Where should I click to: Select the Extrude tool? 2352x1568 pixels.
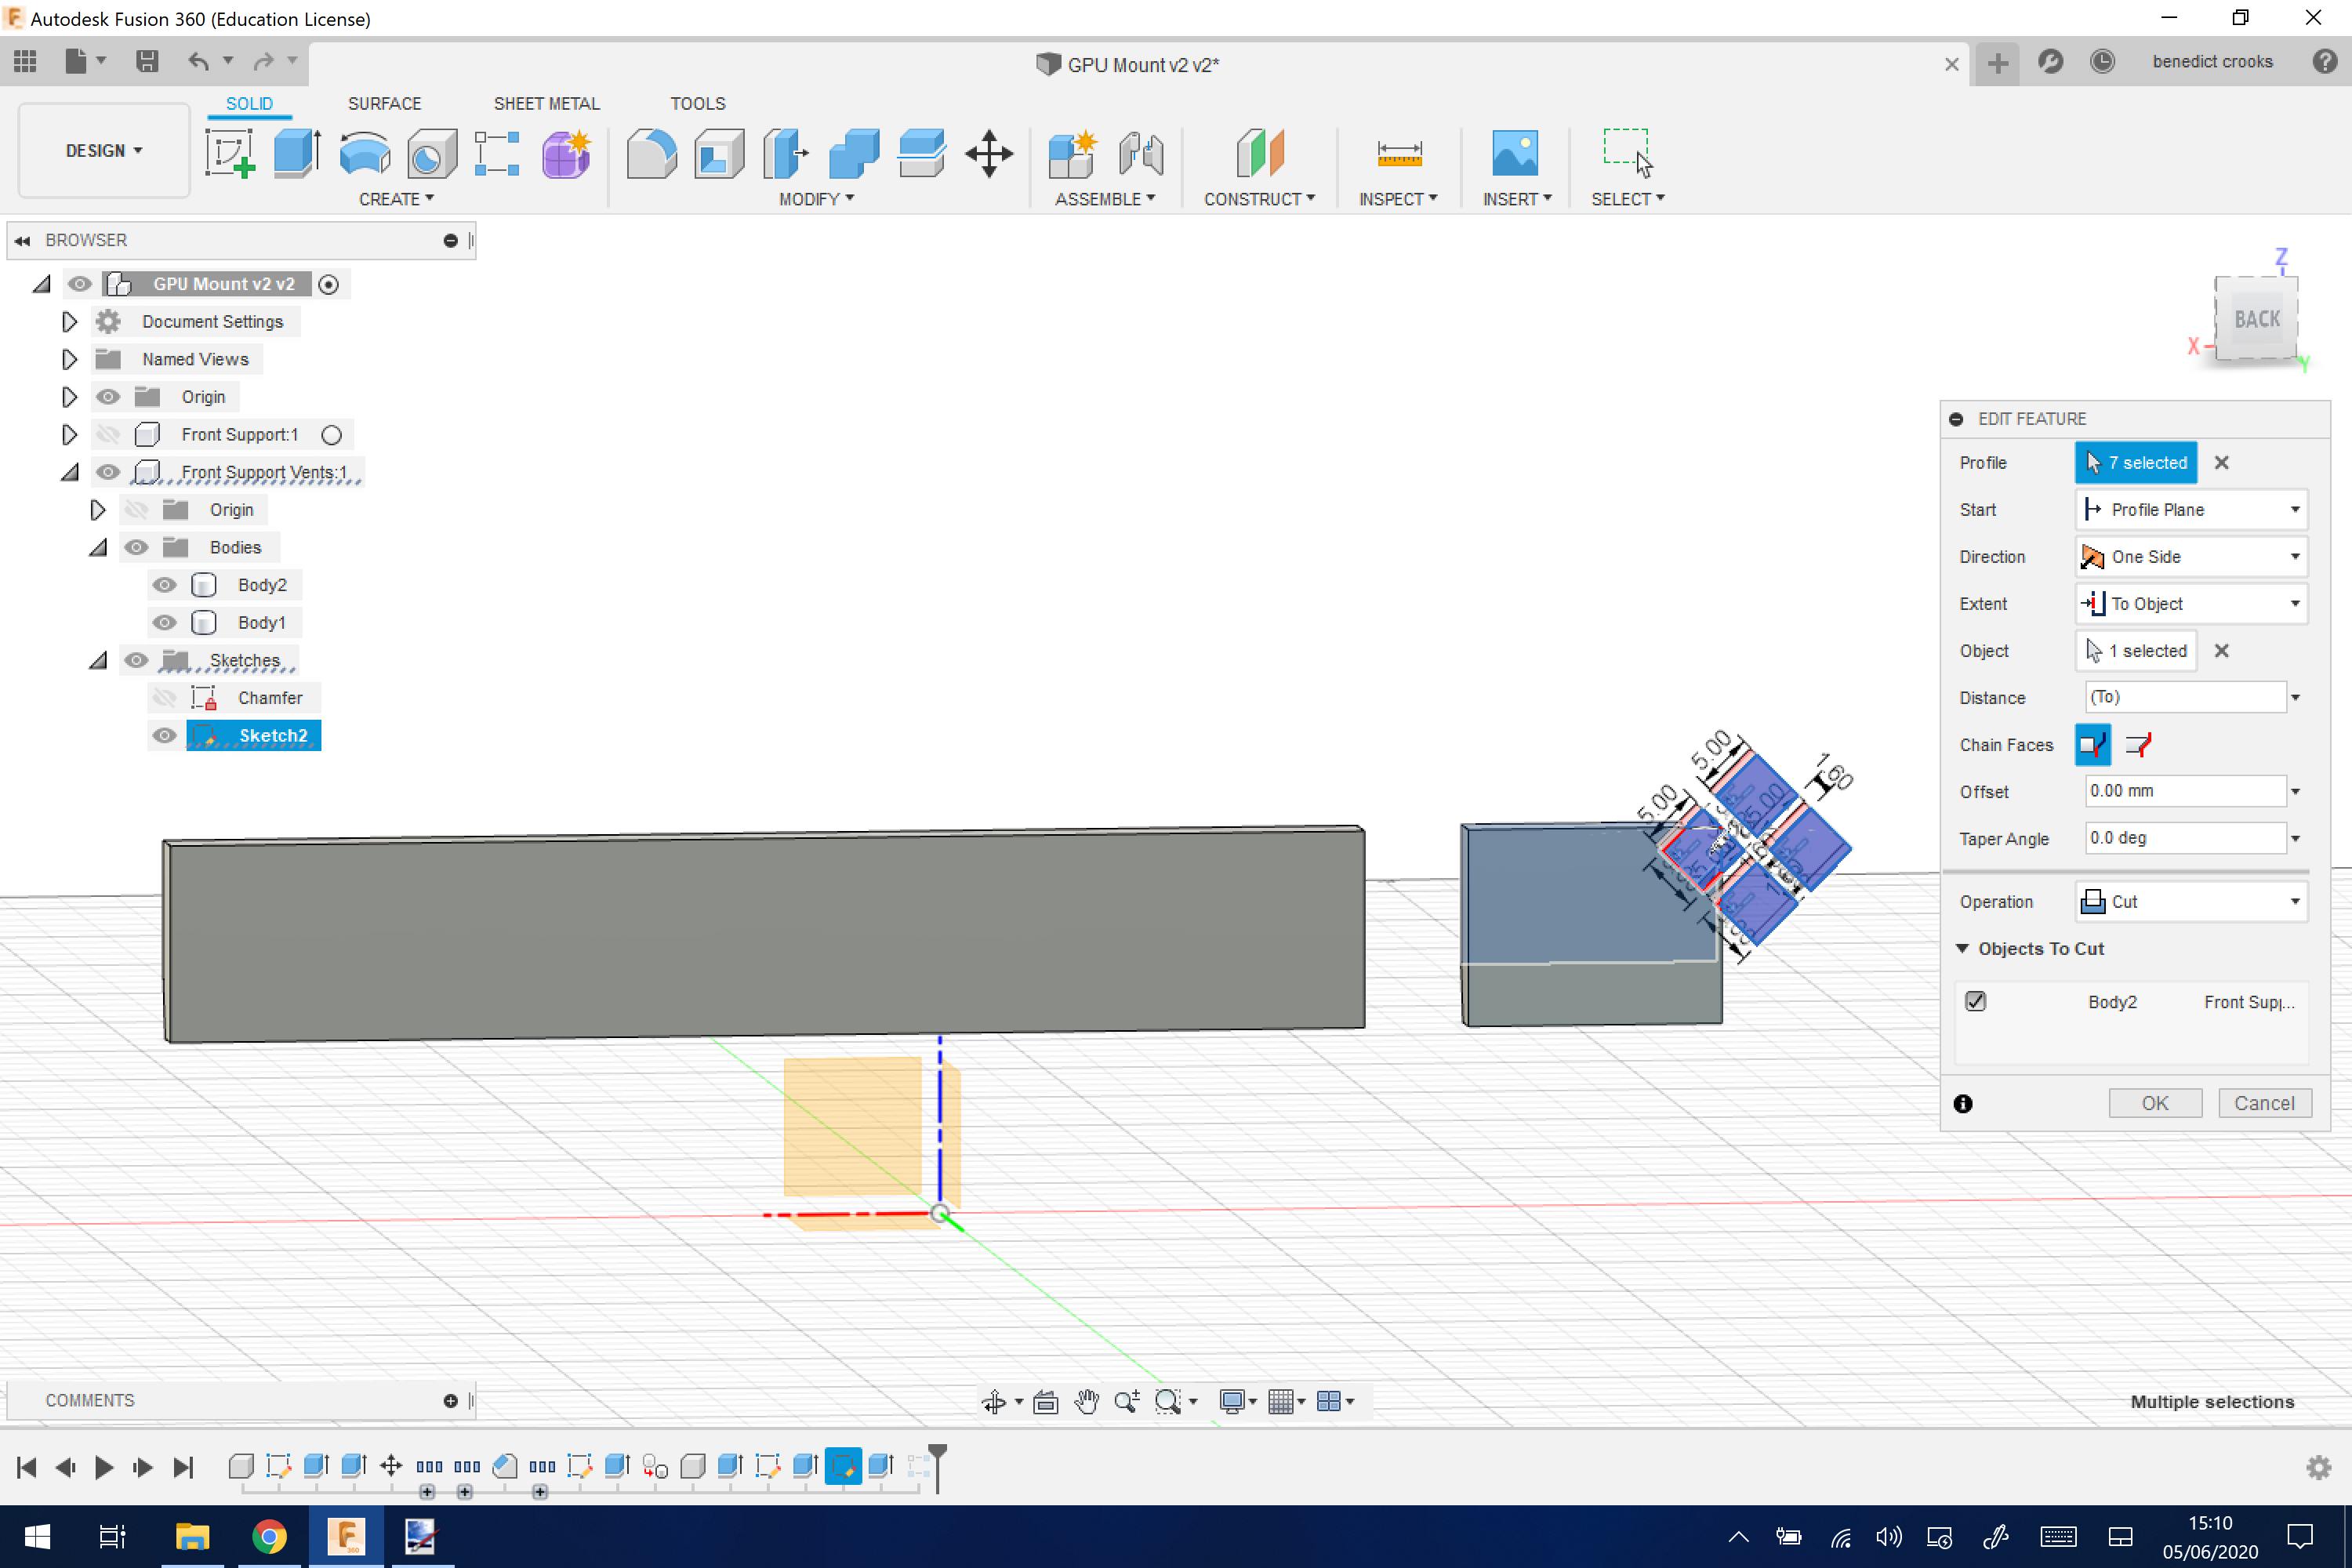click(x=297, y=154)
